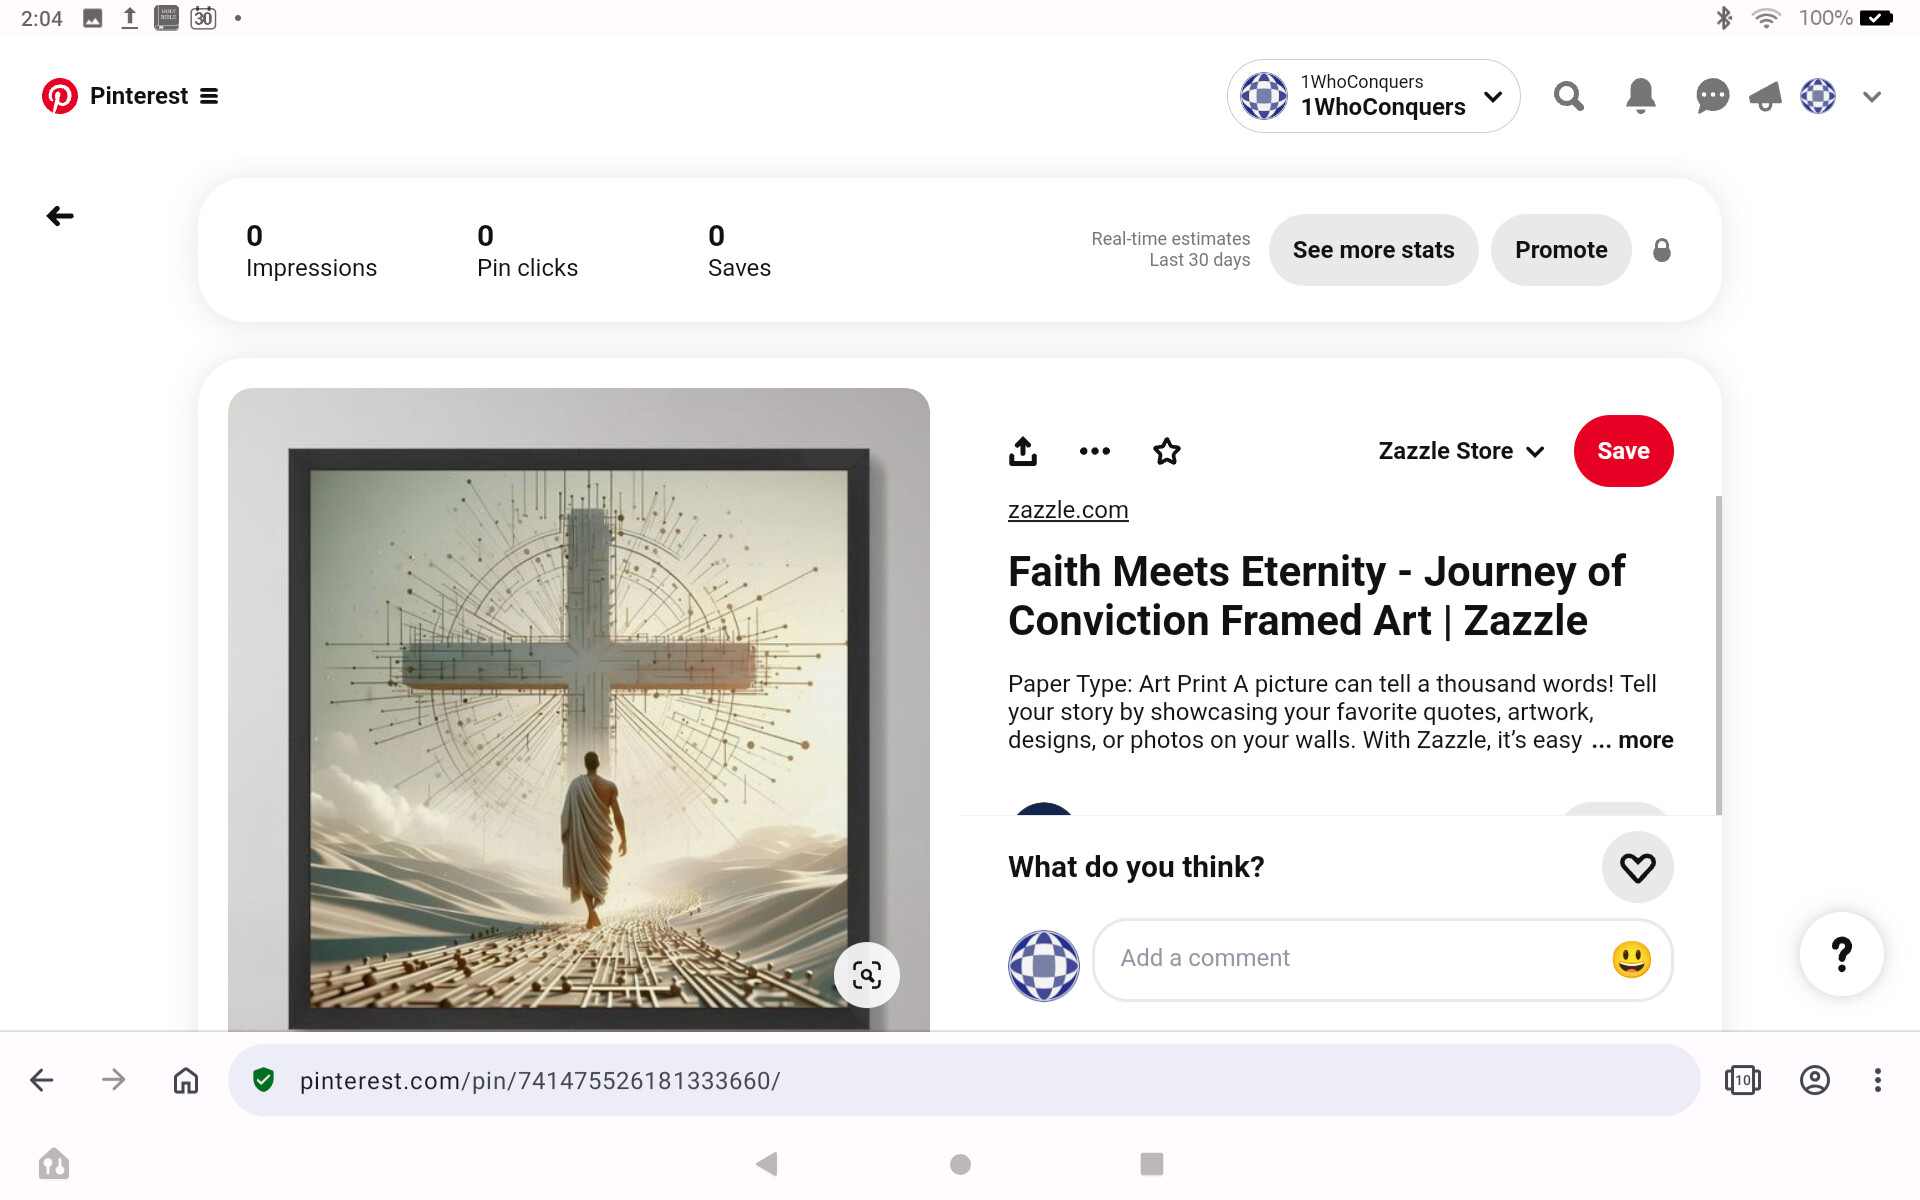1920x1200 pixels.
Task: View site security shield info
Action: (x=263, y=1080)
